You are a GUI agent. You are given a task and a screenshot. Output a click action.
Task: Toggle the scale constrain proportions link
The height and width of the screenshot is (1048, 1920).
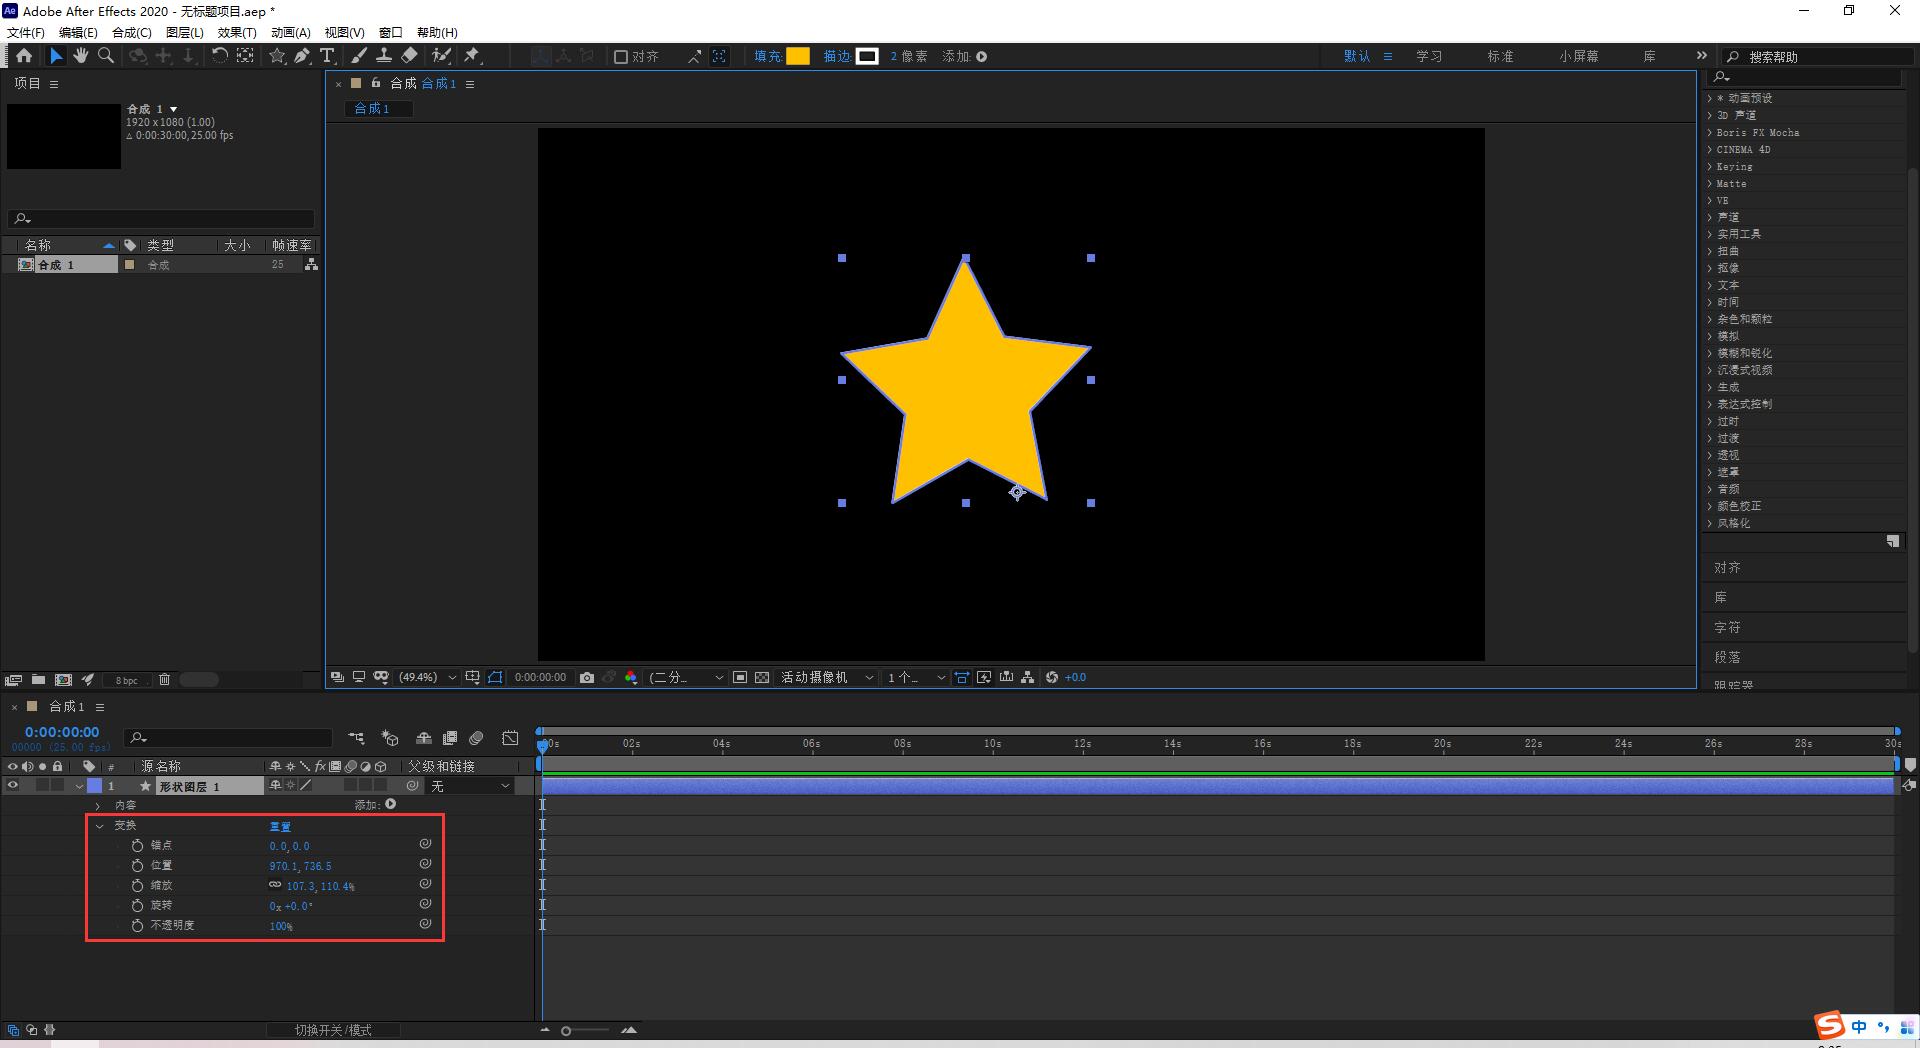(275, 885)
